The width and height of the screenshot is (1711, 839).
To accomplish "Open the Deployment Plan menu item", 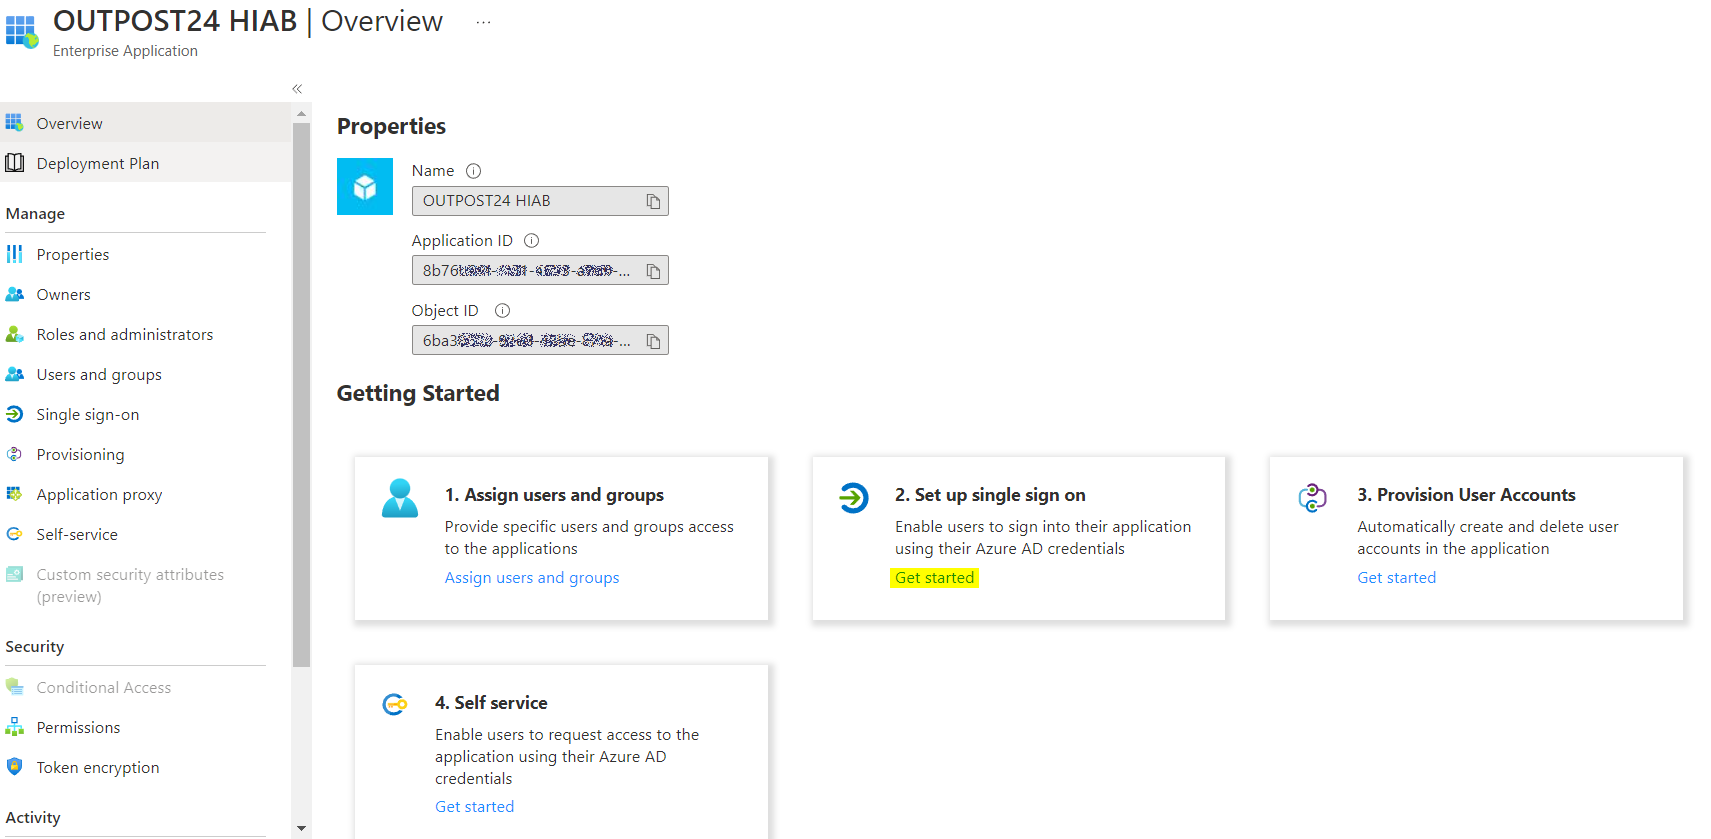I will pos(98,164).
